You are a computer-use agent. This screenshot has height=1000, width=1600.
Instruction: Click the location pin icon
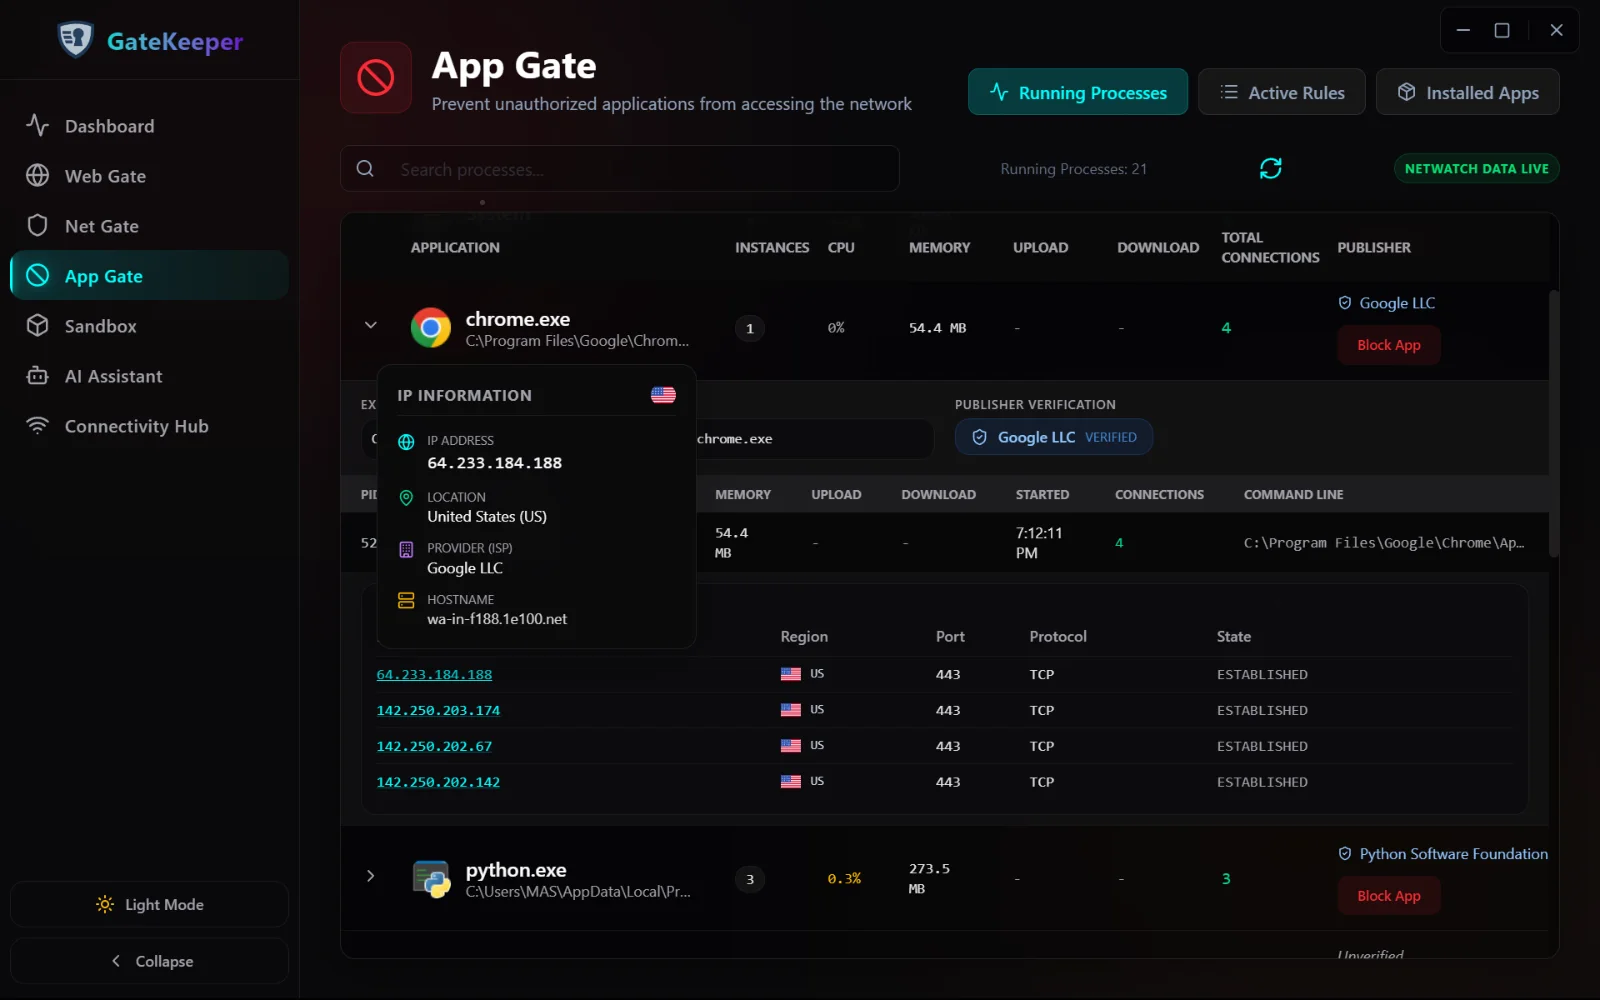click(x=406, y=497)
